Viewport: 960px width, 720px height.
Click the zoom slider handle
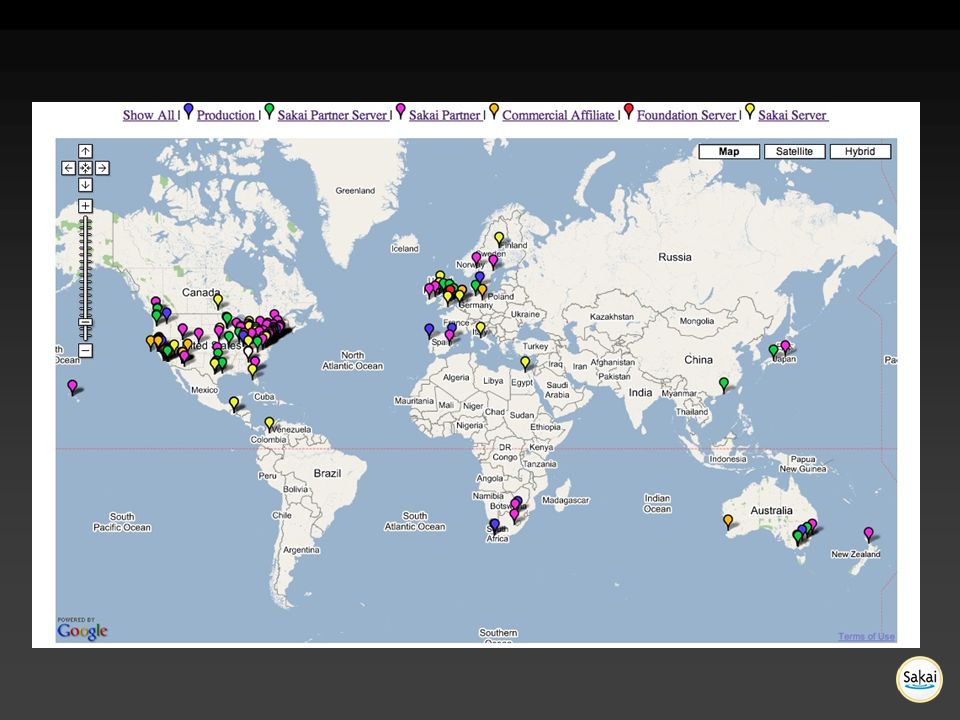[85, 322]
